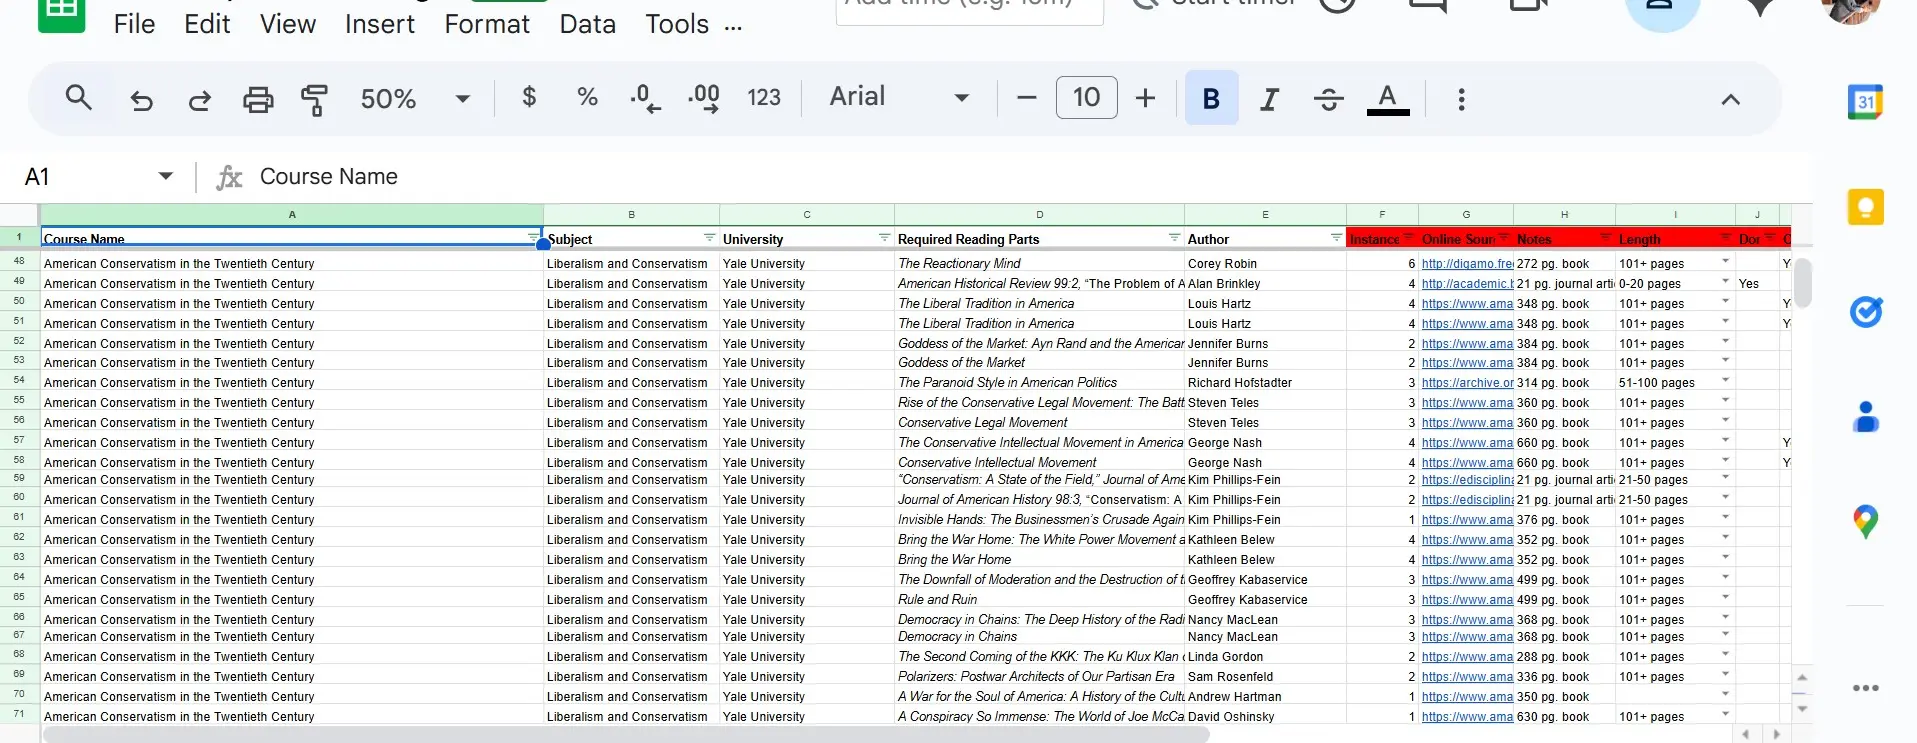The width and height of the screenshot is (1917, 743).
Task: Open the Amazon link in Linda Gordon row
Action: click(x=1467, y=657)
